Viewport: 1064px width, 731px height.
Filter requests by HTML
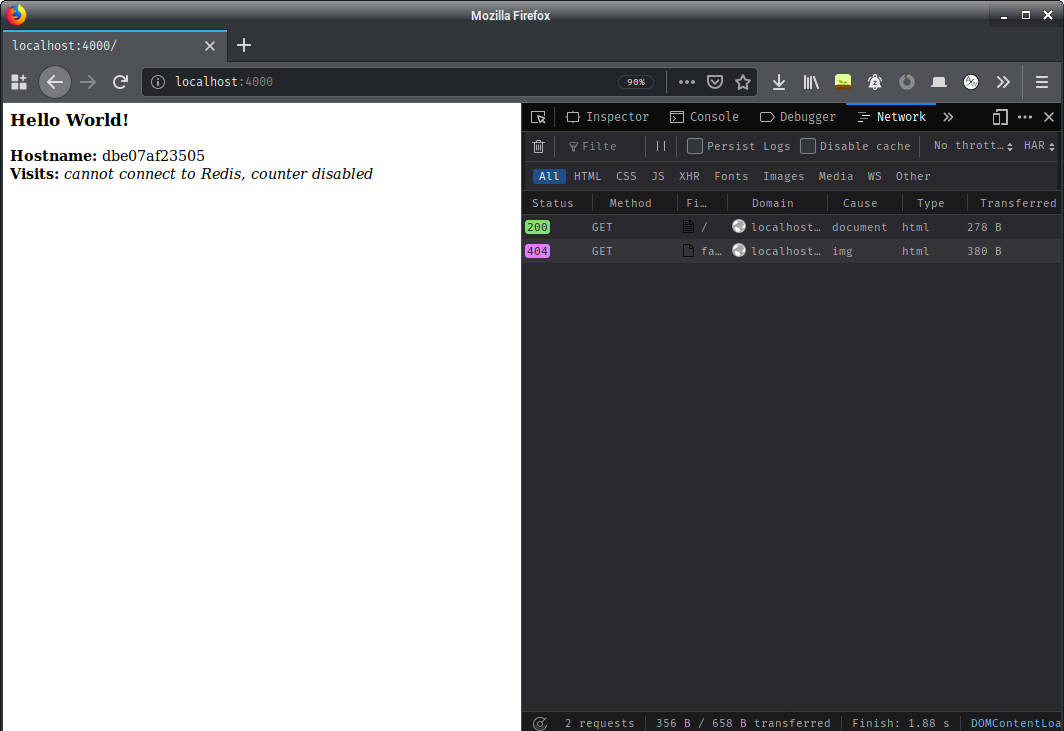[587, 176]
